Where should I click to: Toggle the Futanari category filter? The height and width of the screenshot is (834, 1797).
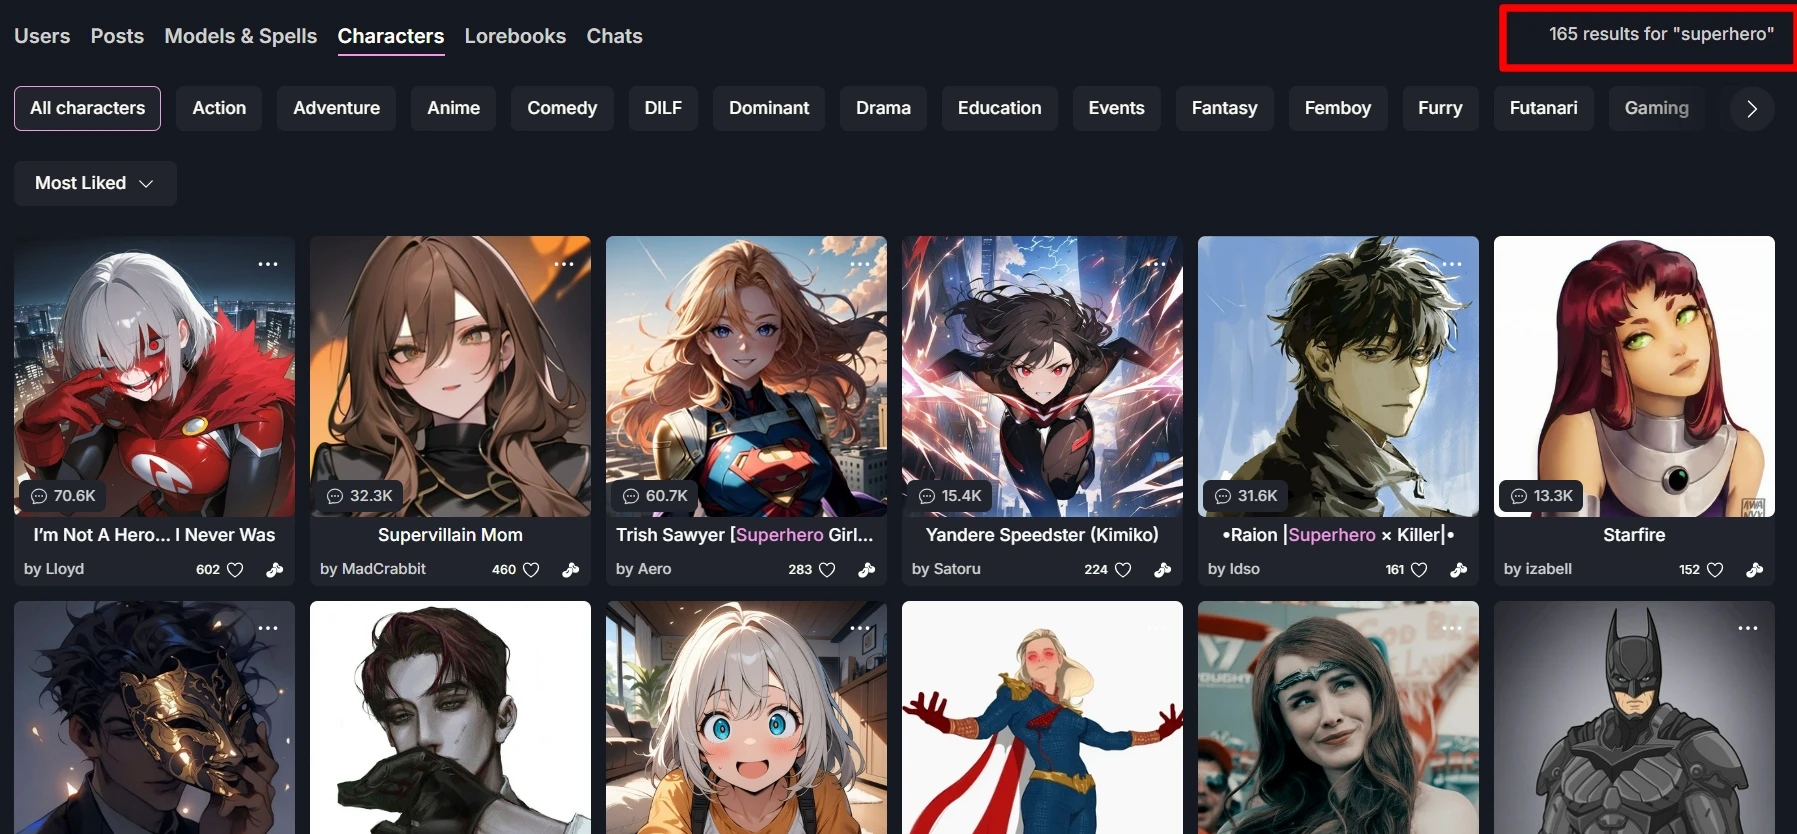tap(1543, 108)
